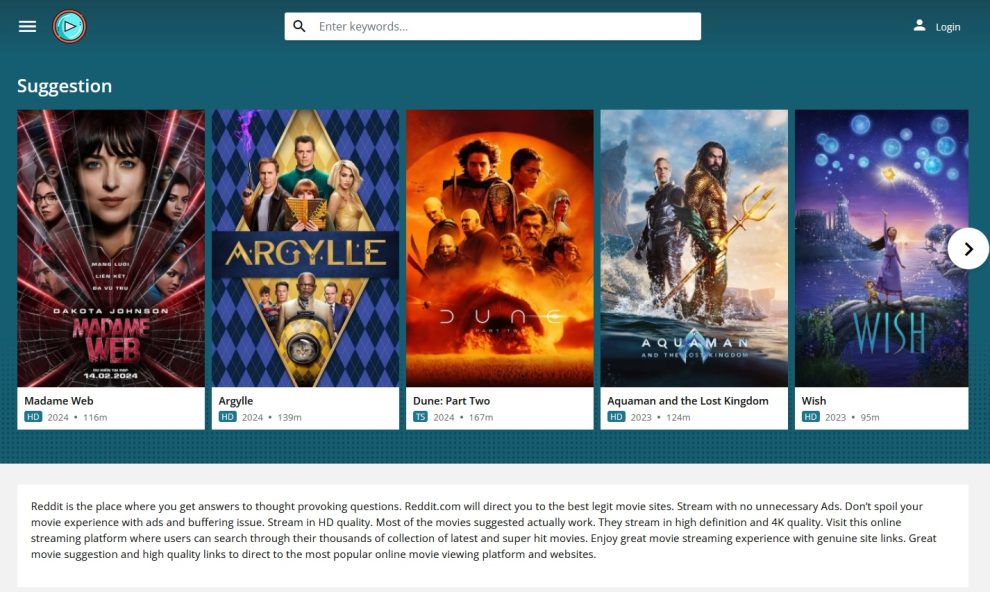Click the HD badge under Aquaman
Image resolution: width=990 pixels, height=592 pixels.
616,417
